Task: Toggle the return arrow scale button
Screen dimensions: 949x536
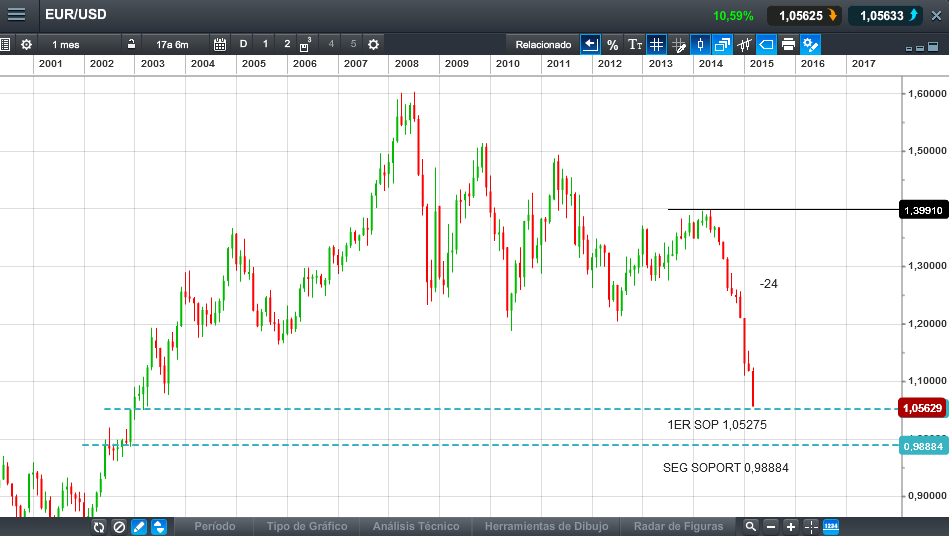Action: (590, 44)
